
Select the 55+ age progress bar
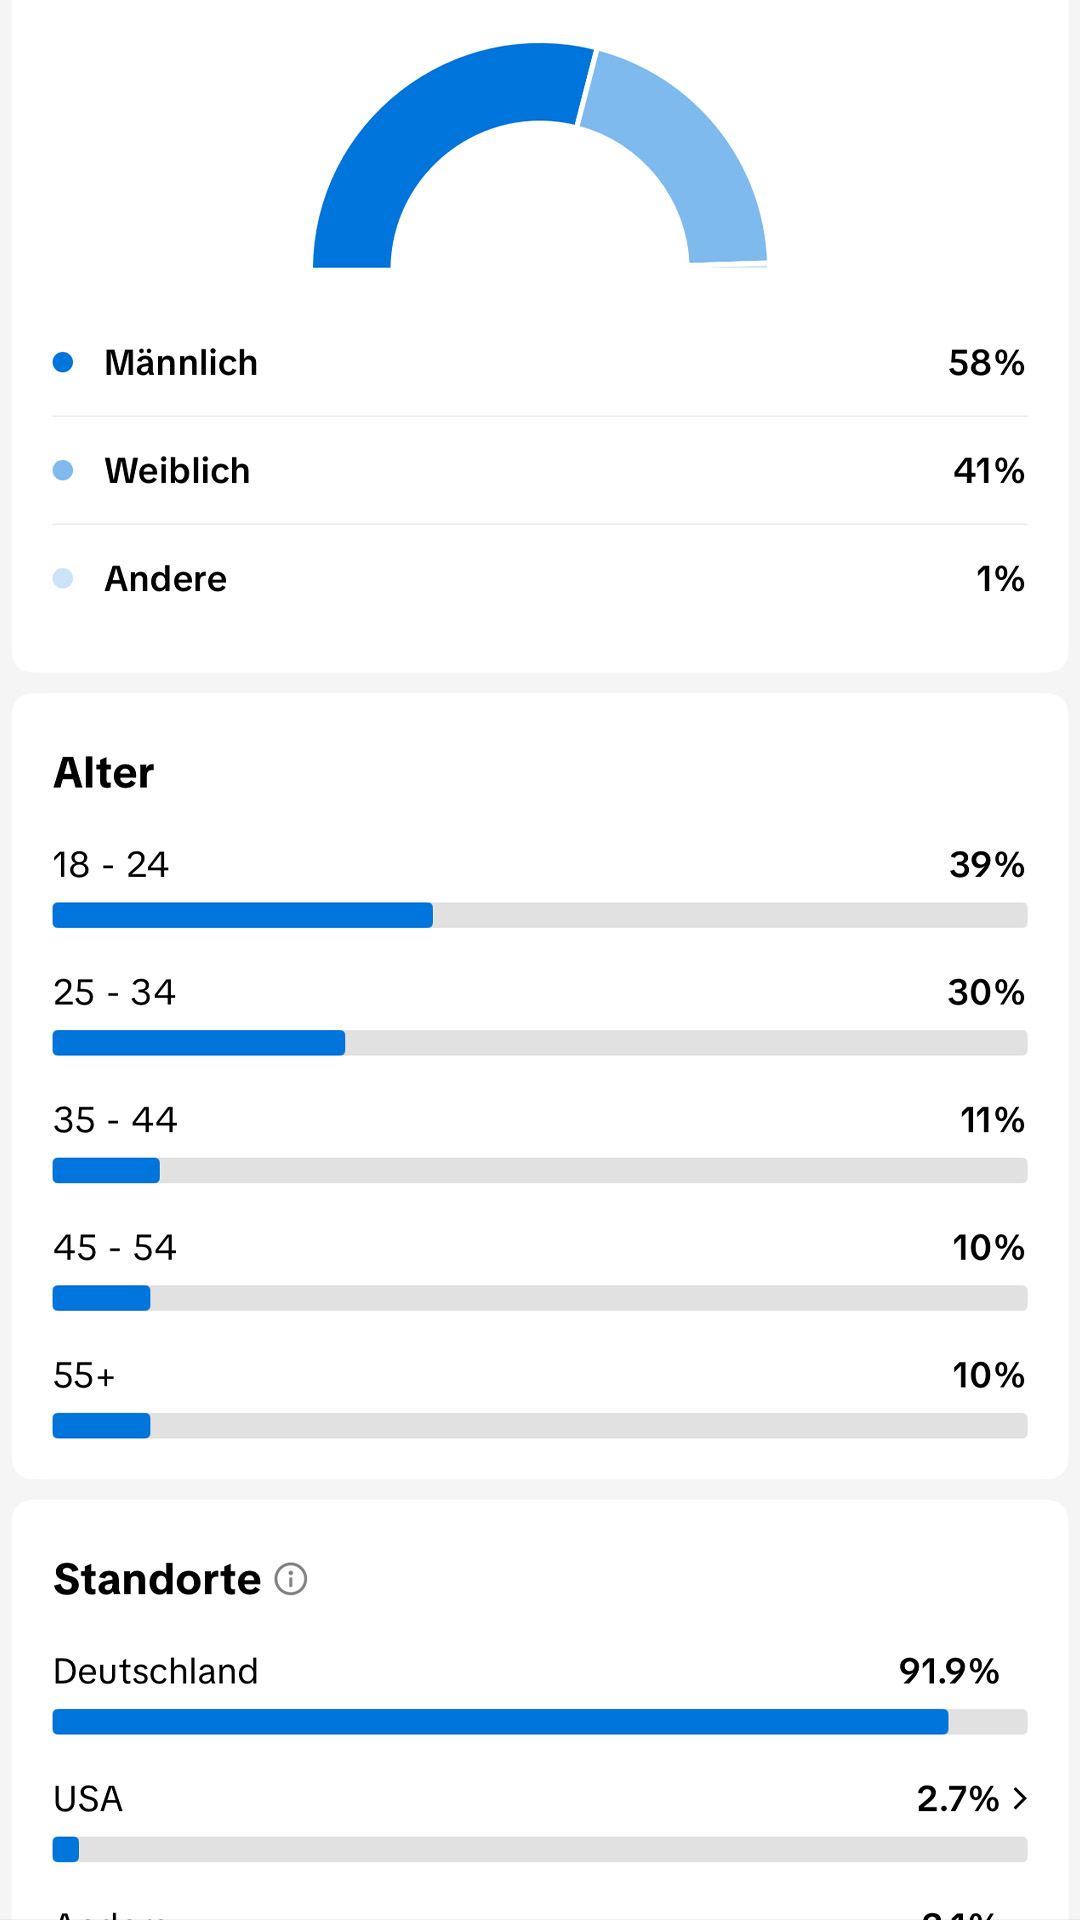(540, 1426)
